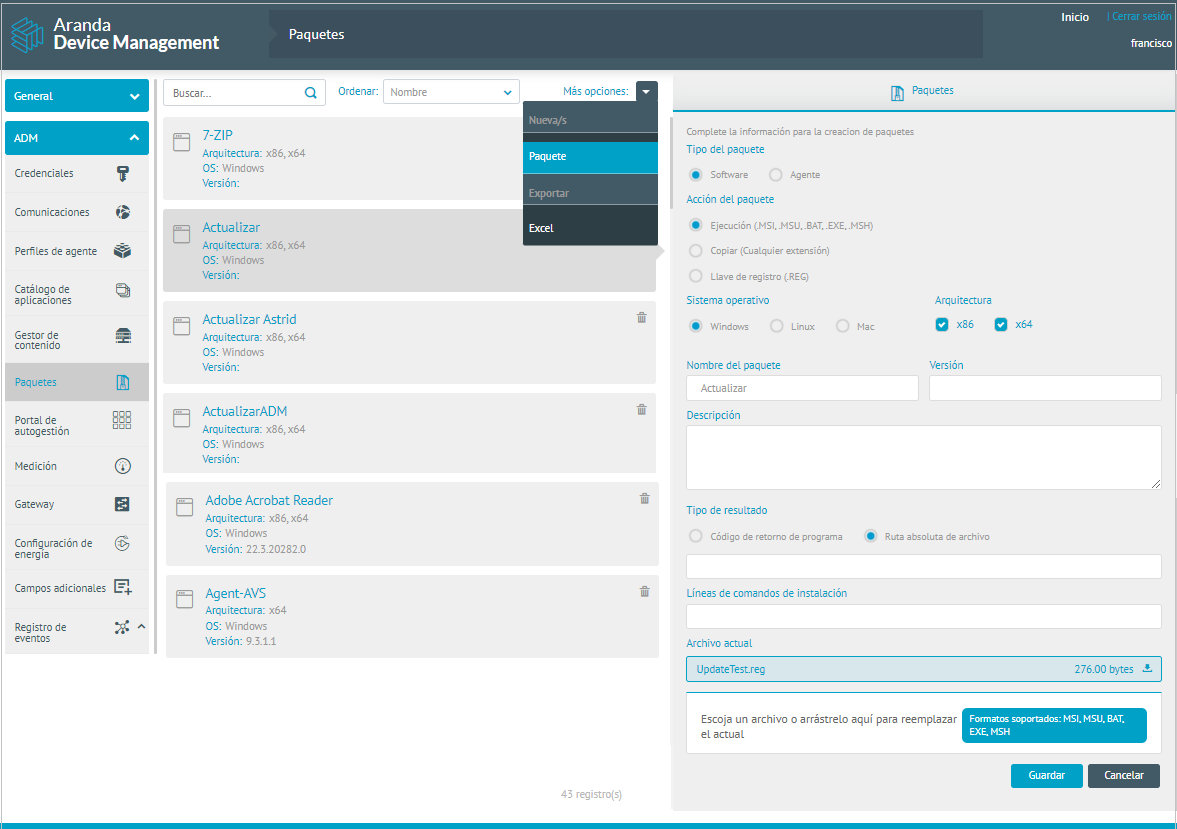Click the Guardar button
The image size is (1177, 829).
coord(1046,776)
